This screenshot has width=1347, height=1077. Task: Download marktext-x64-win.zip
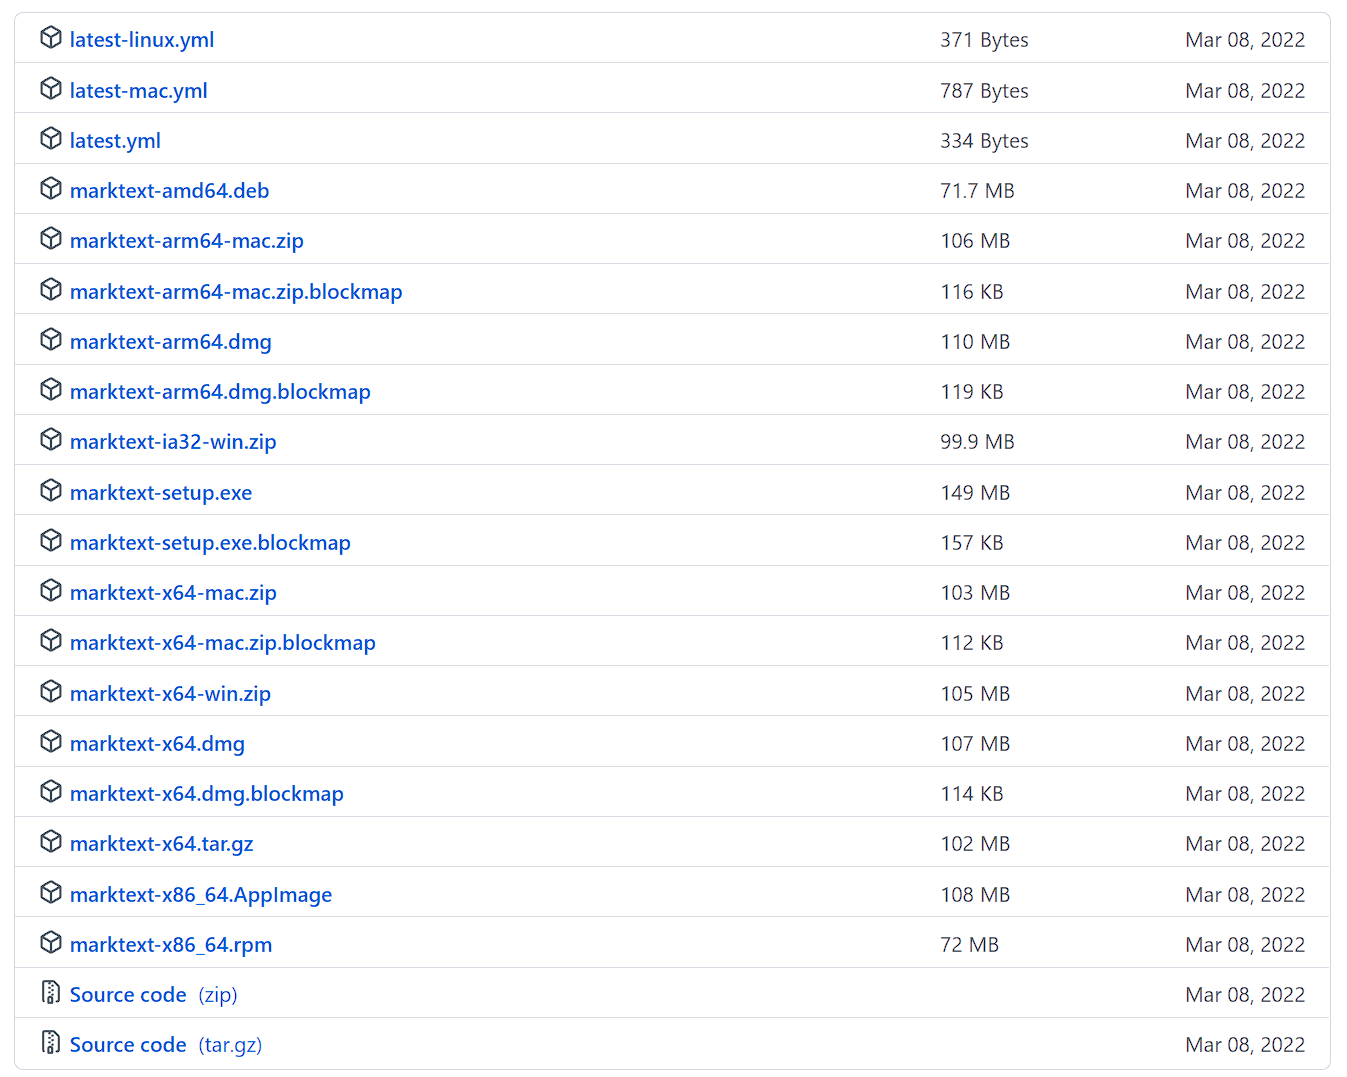170,694
